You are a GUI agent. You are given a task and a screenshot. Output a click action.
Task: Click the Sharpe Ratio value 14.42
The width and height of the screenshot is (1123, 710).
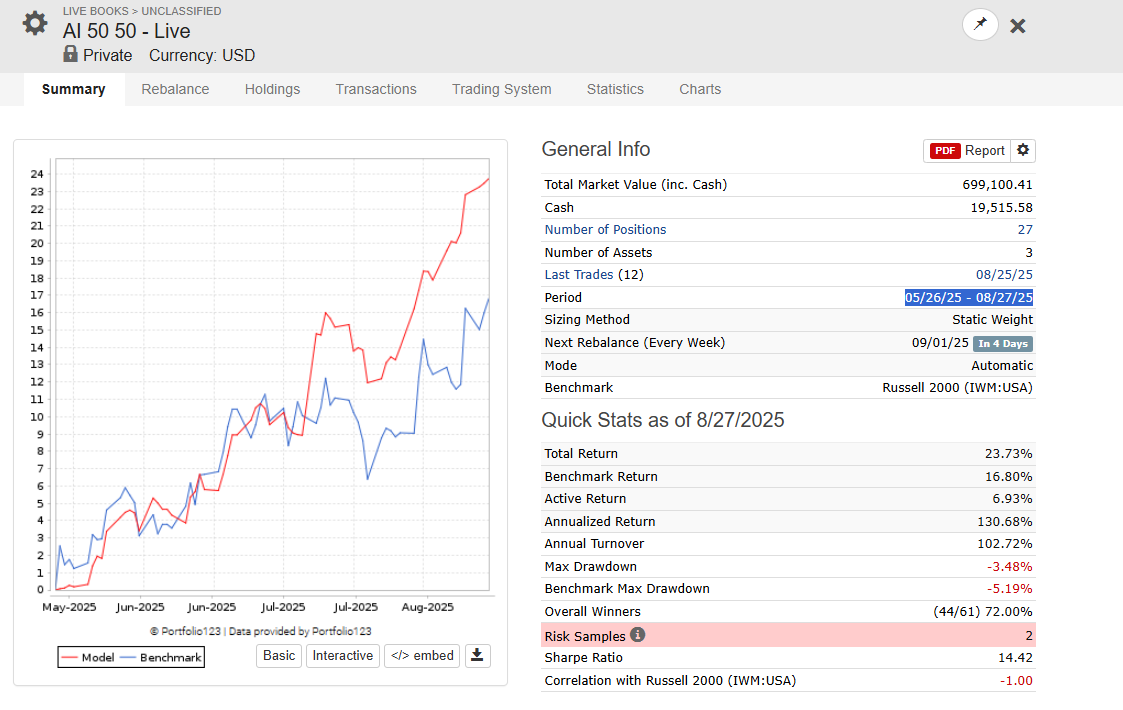pos(1015,657)
